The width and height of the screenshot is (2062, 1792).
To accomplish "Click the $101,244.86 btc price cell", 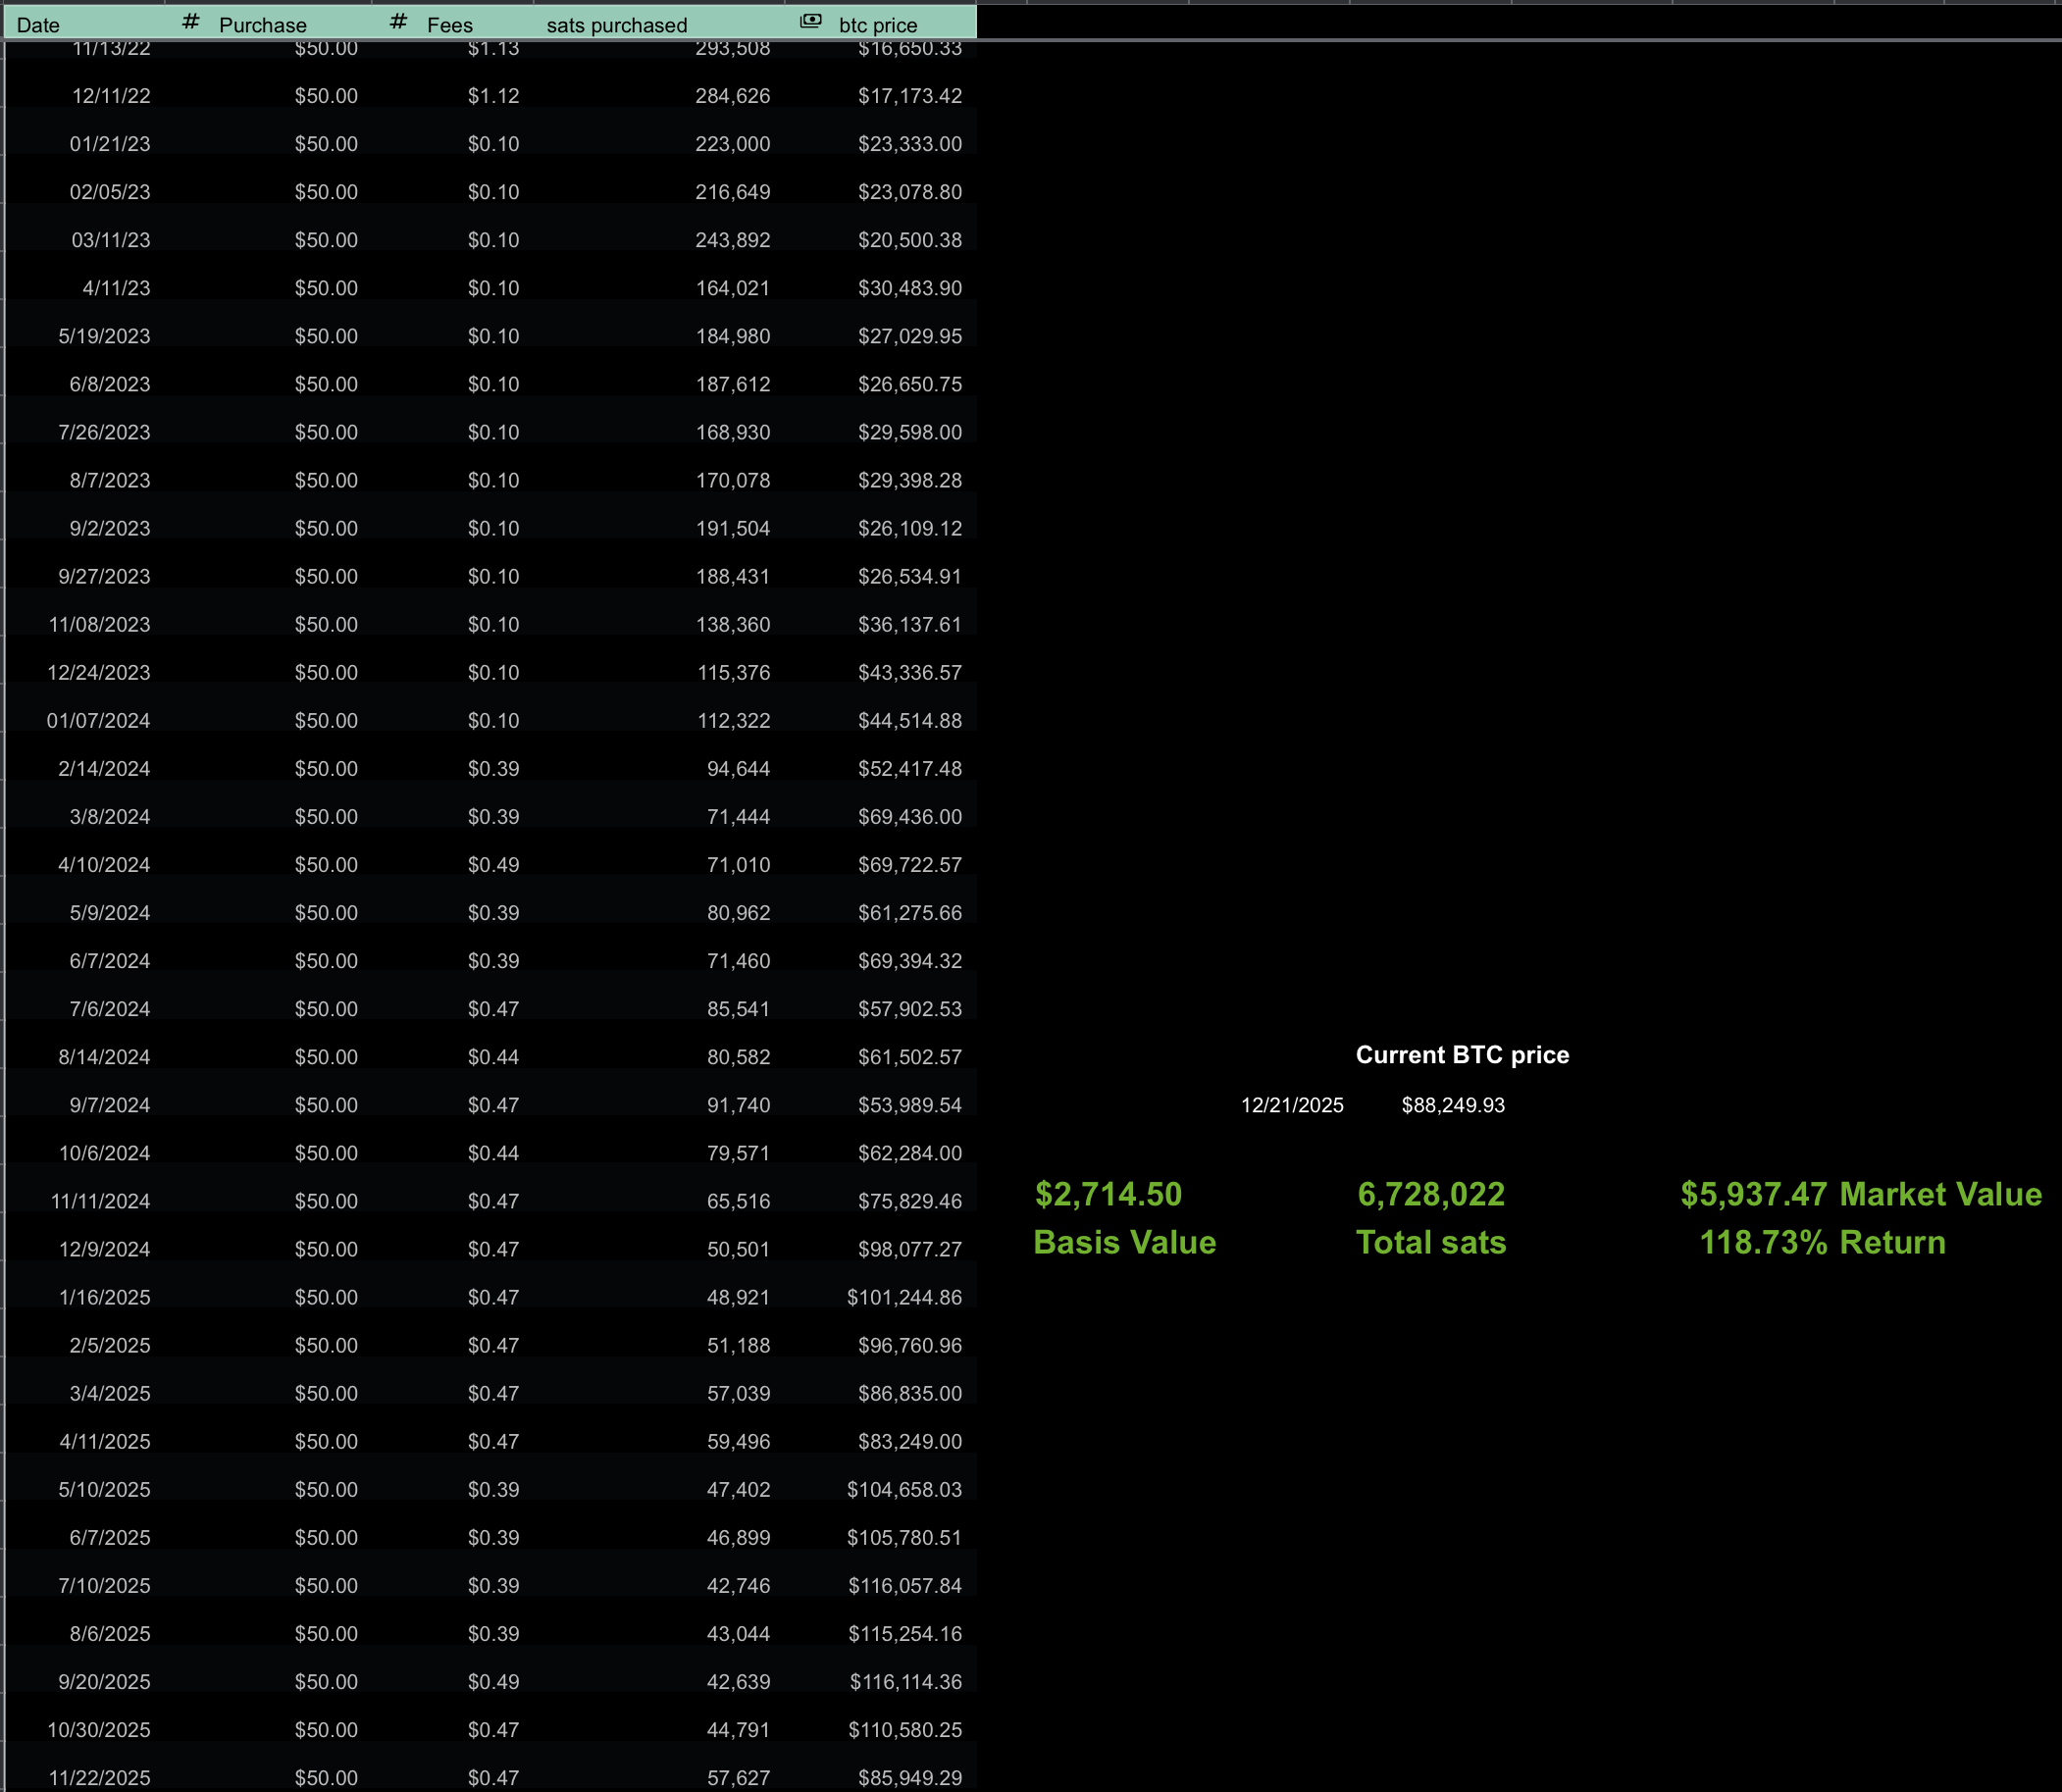I will (x=904, y=1297).
